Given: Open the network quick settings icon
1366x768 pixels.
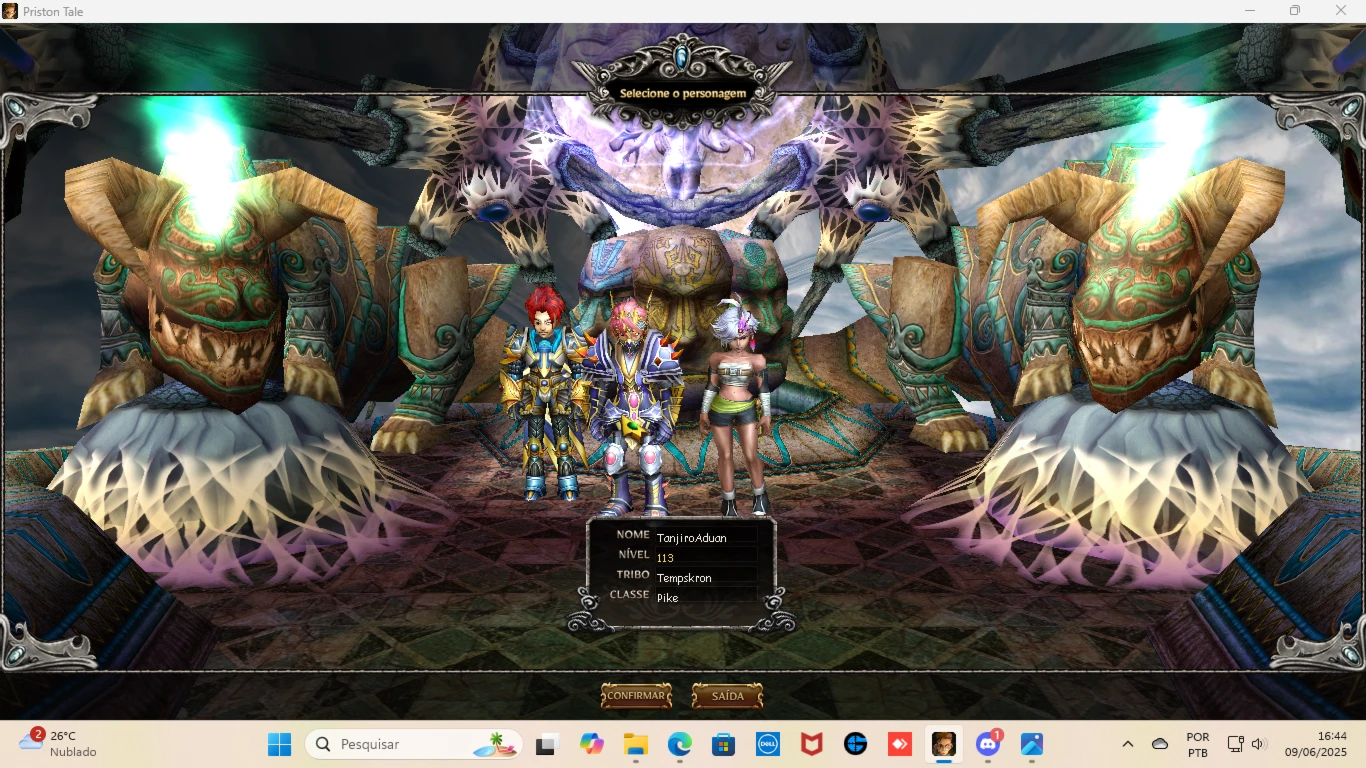Looking at the screenshot, I should pos(1236,744).
